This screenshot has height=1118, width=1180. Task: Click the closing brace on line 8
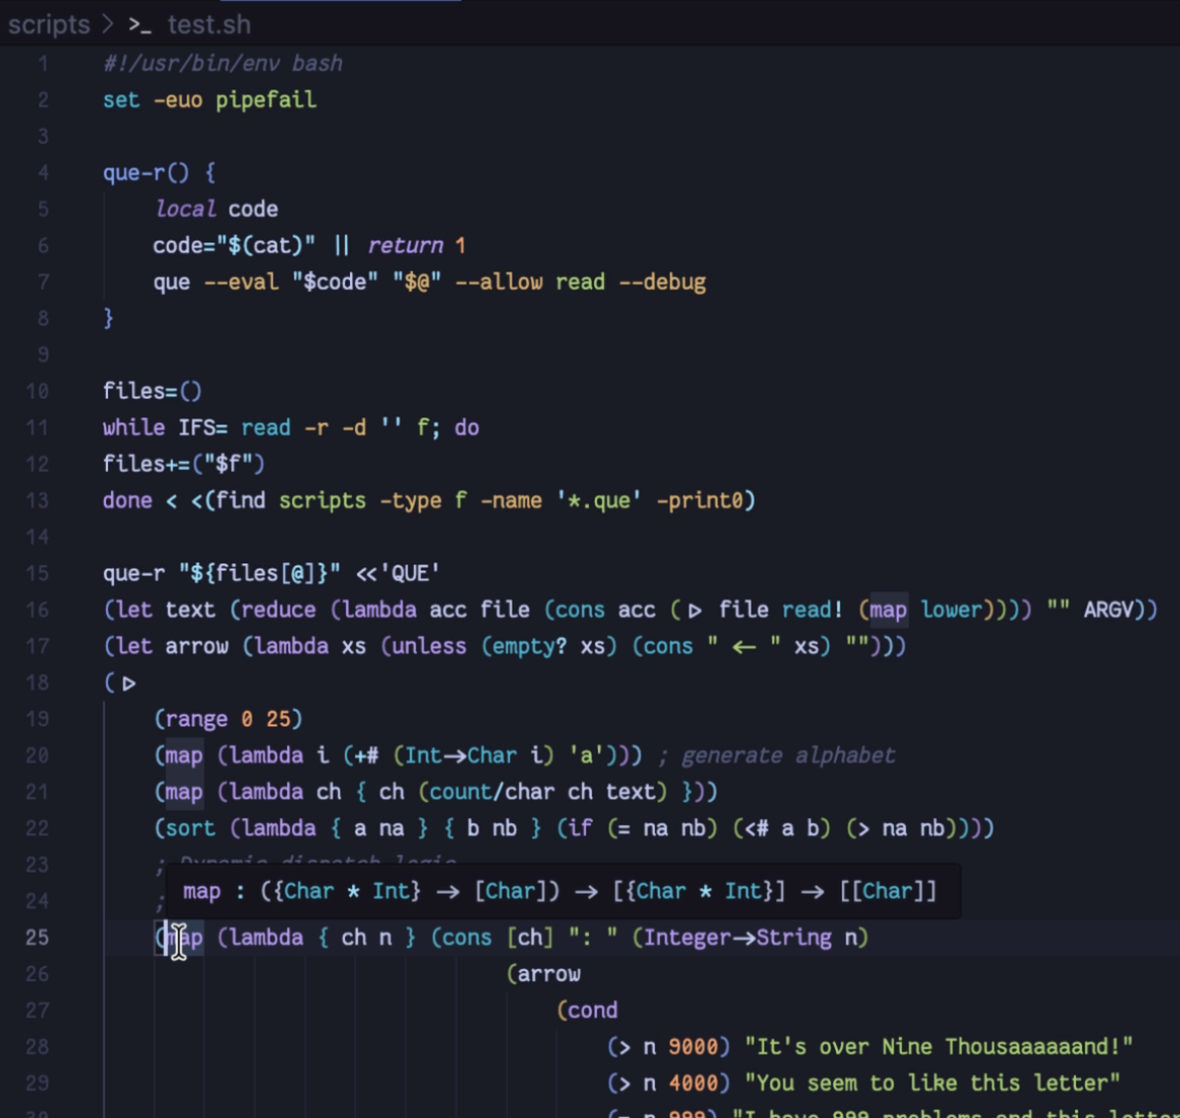(108, 318)
